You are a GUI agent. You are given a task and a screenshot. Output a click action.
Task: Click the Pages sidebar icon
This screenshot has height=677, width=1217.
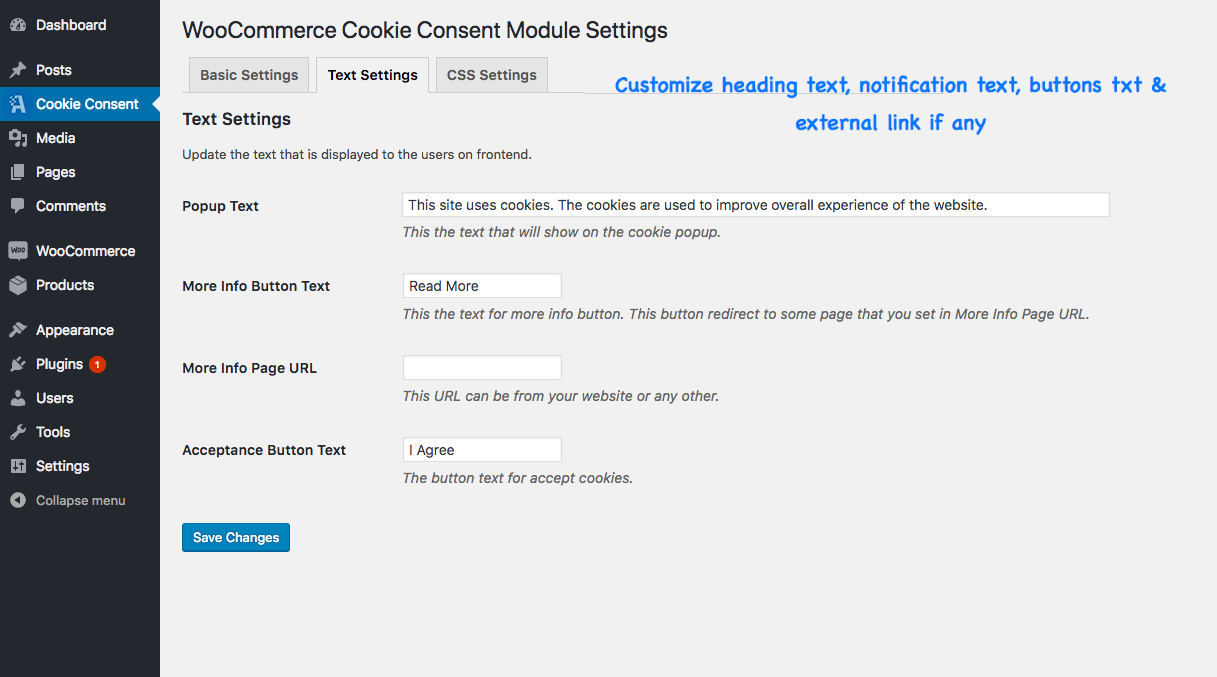pyautogui.click(x=18, y=172)
